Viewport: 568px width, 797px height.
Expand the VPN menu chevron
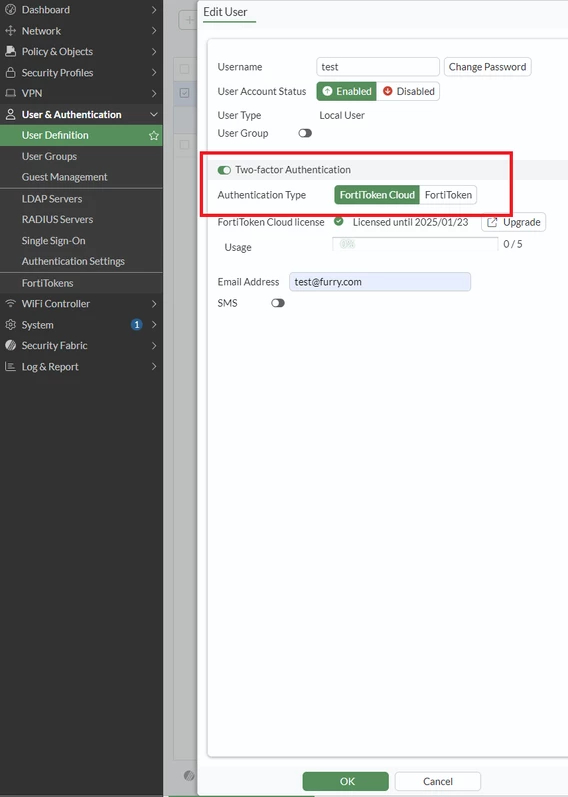pyautogui.click(x=154, y=94)
